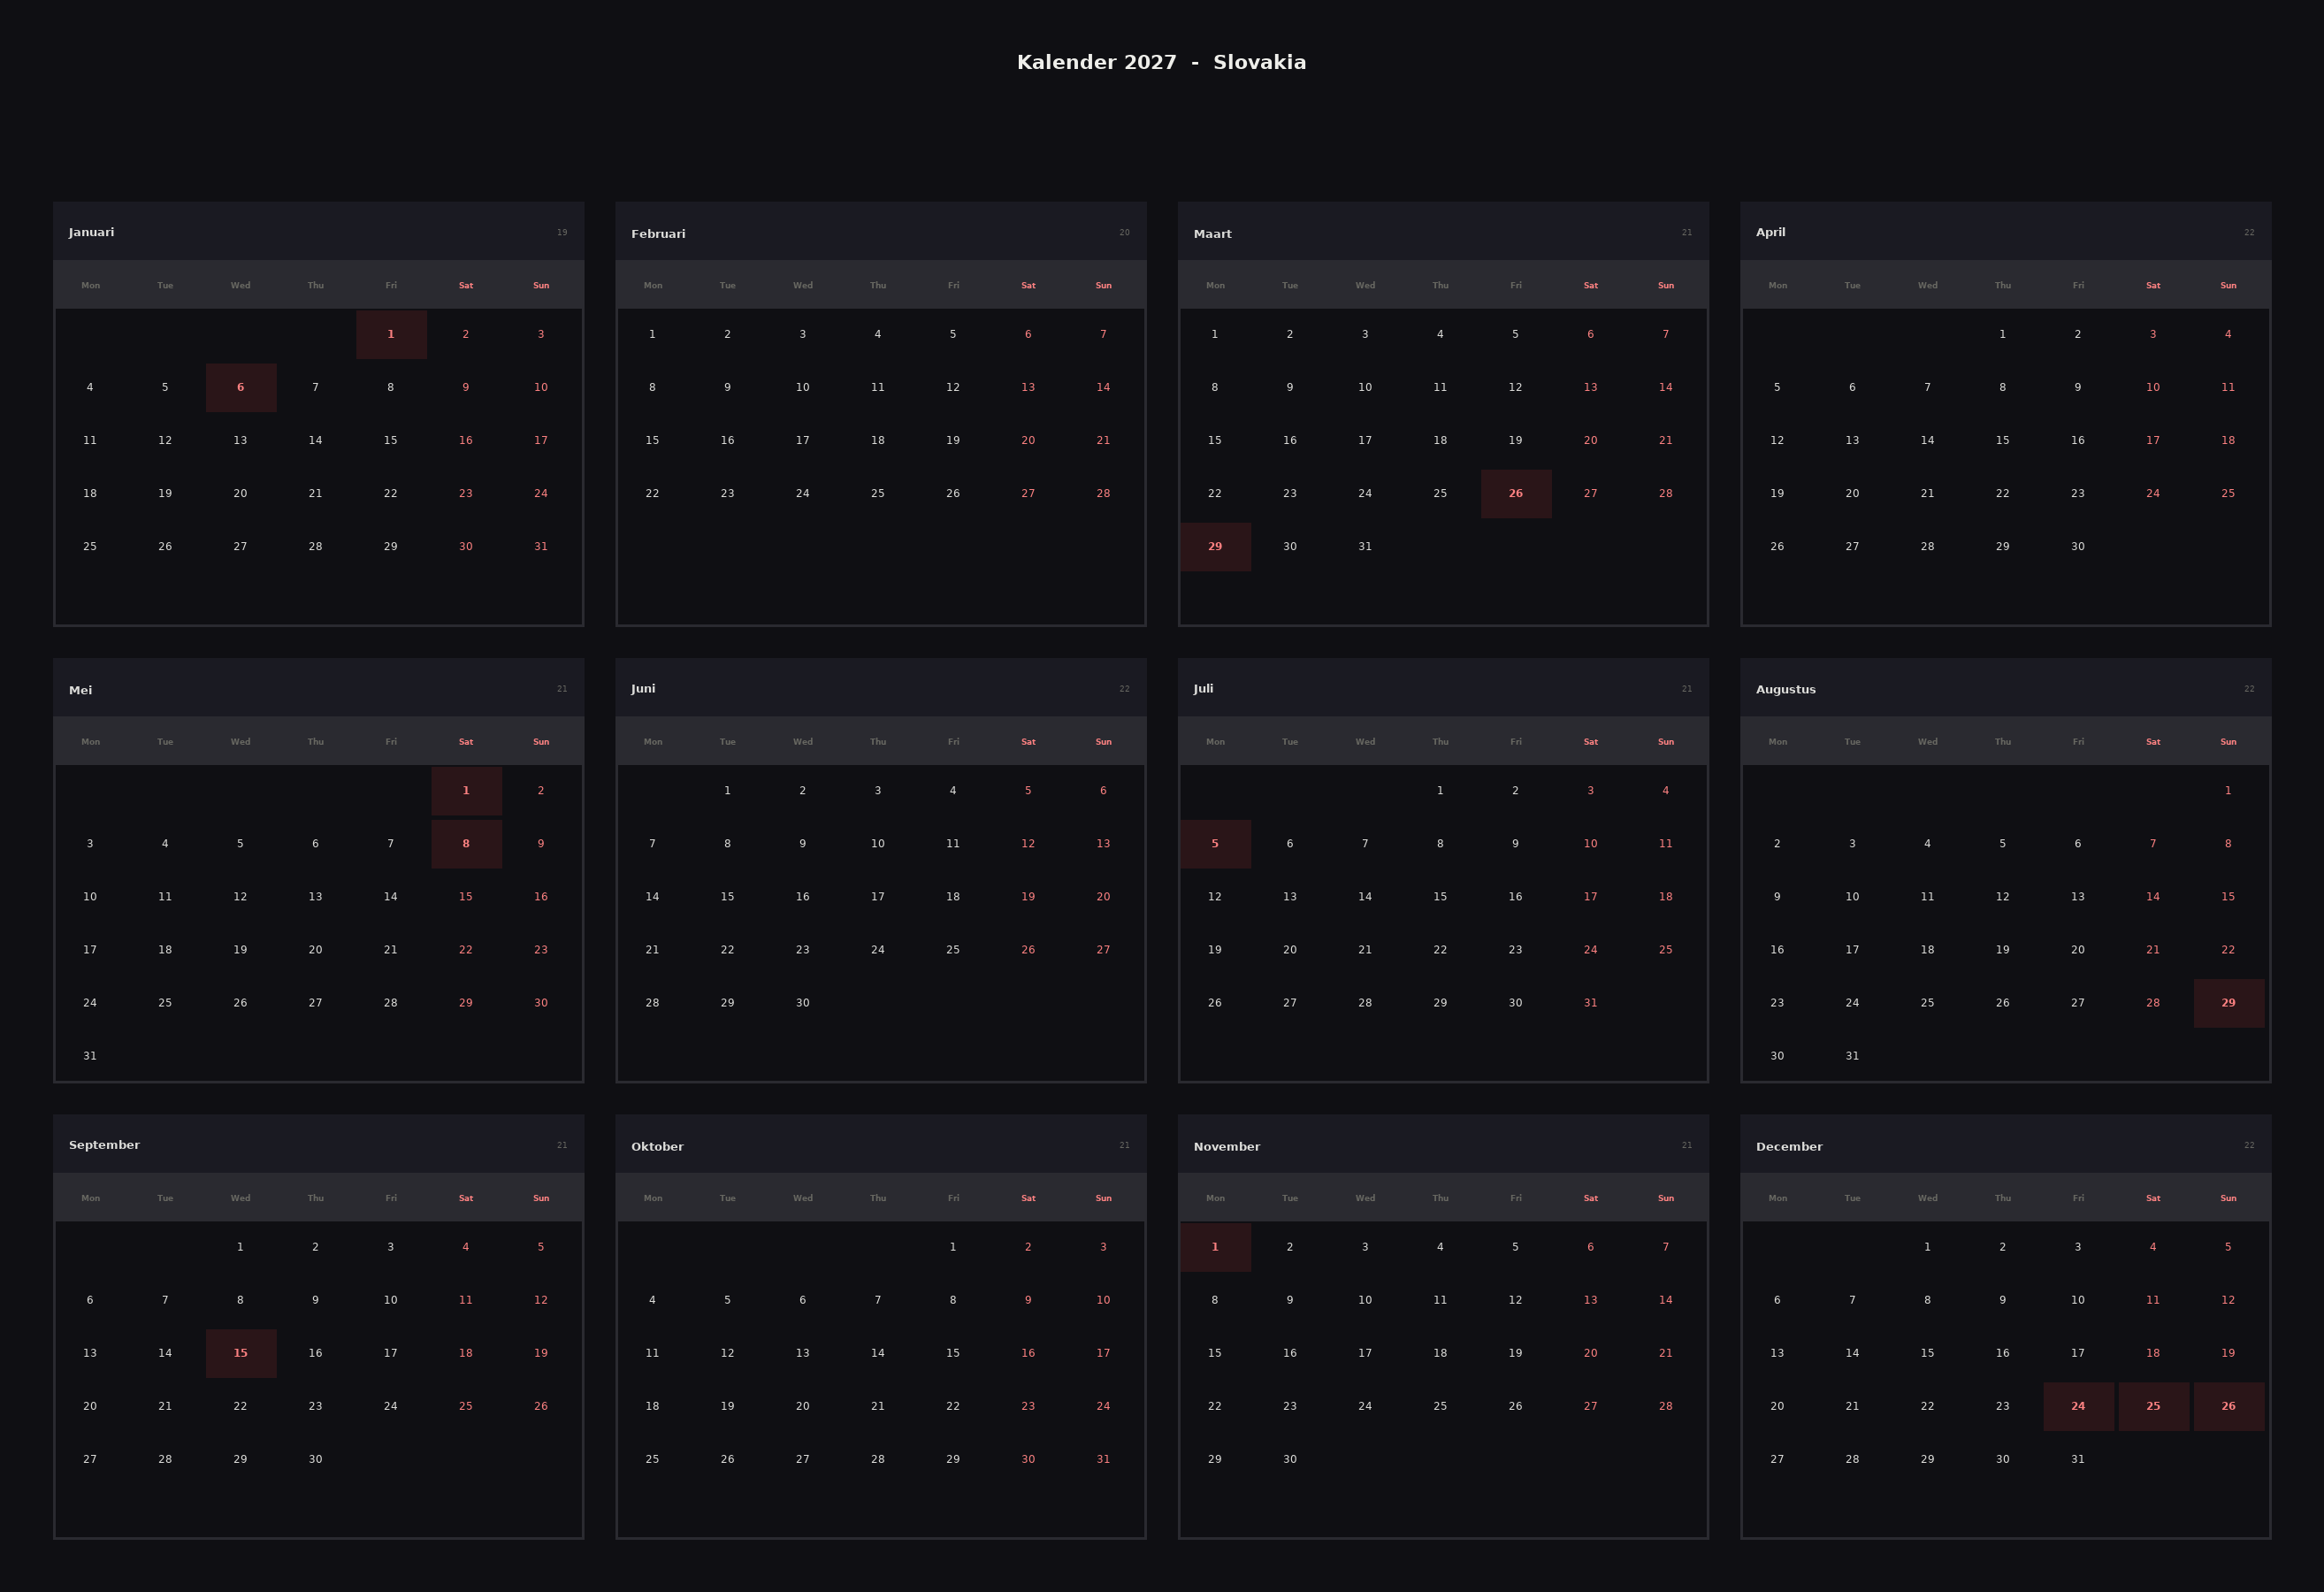Click Sat column header in Juni
The image size is (2324, 1592).
[x=1028, y=741]
